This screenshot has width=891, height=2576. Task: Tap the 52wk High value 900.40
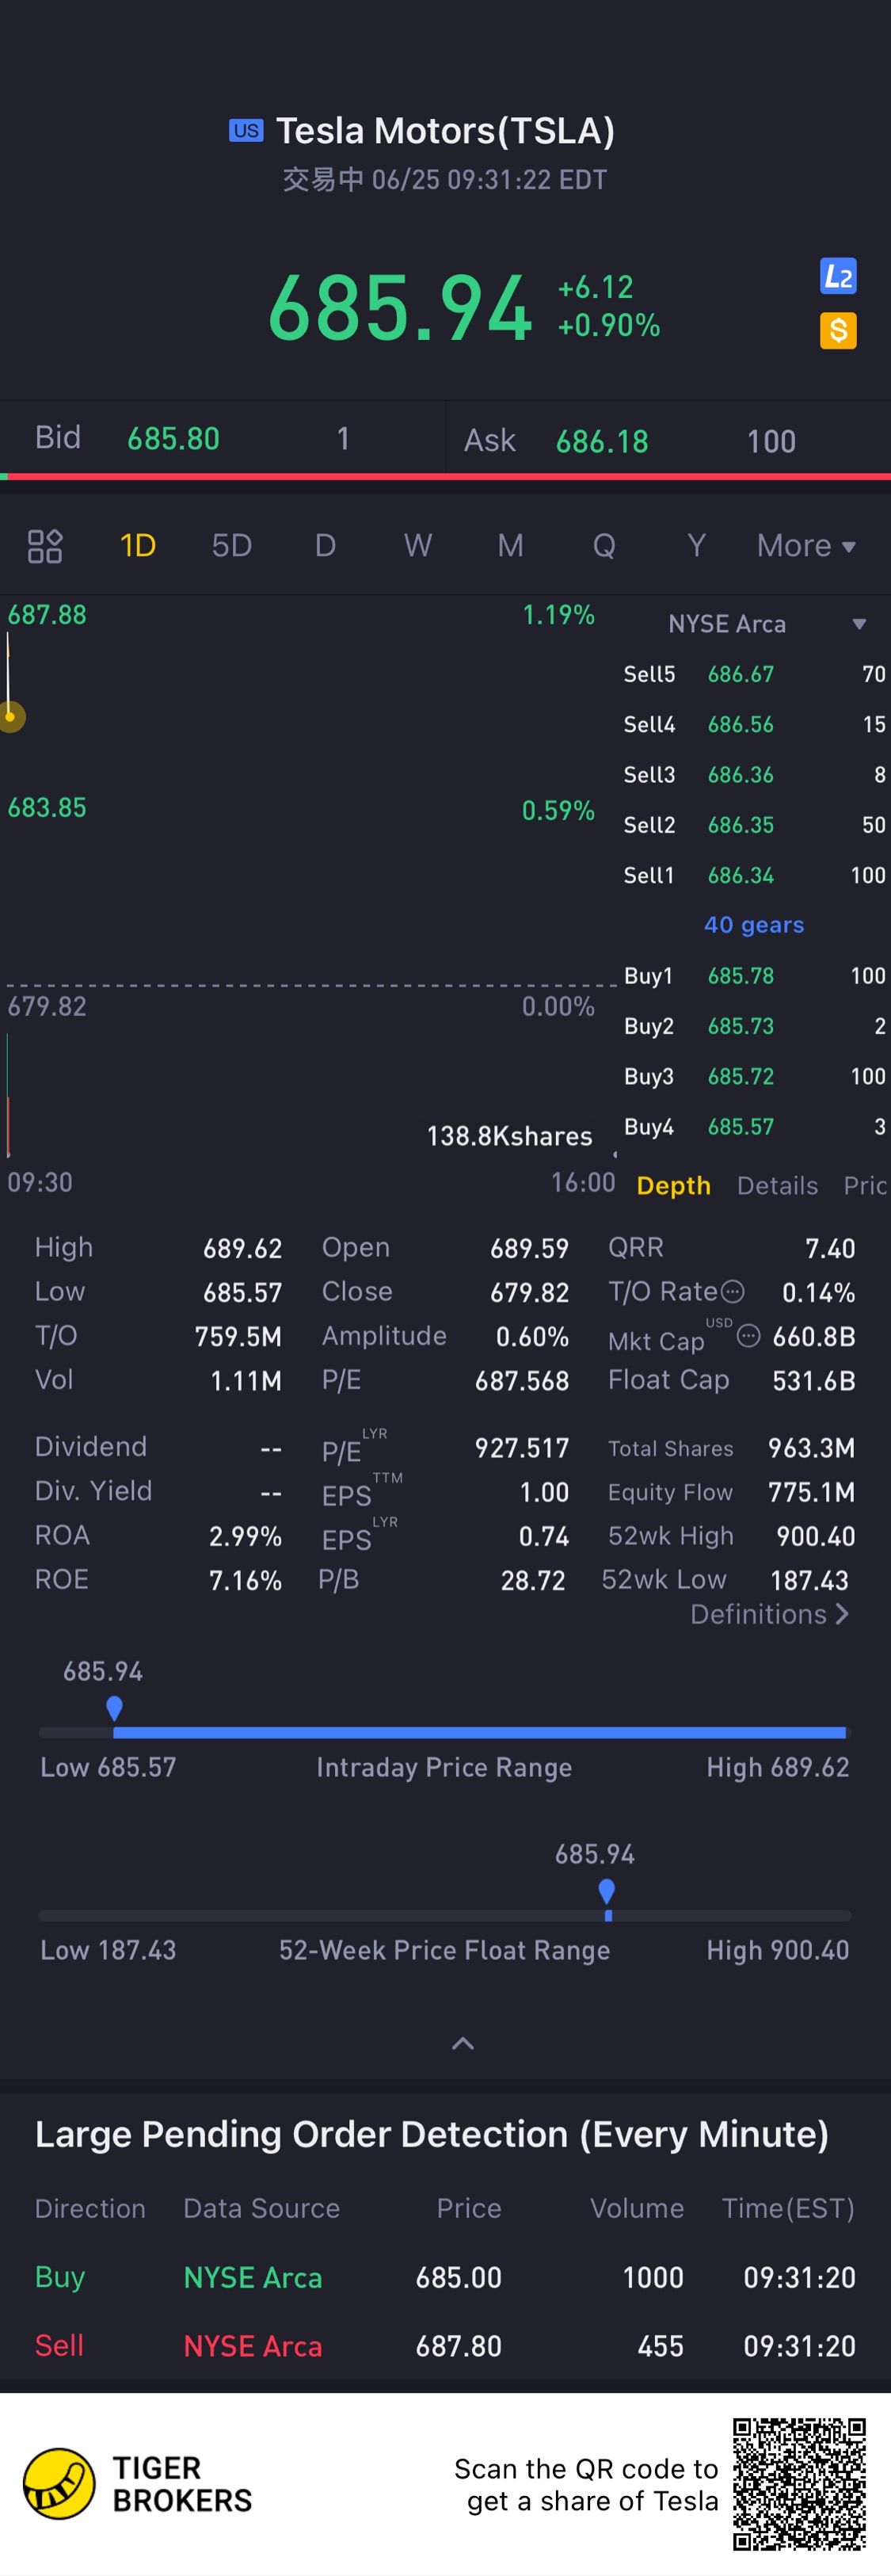click(815, 1537)
